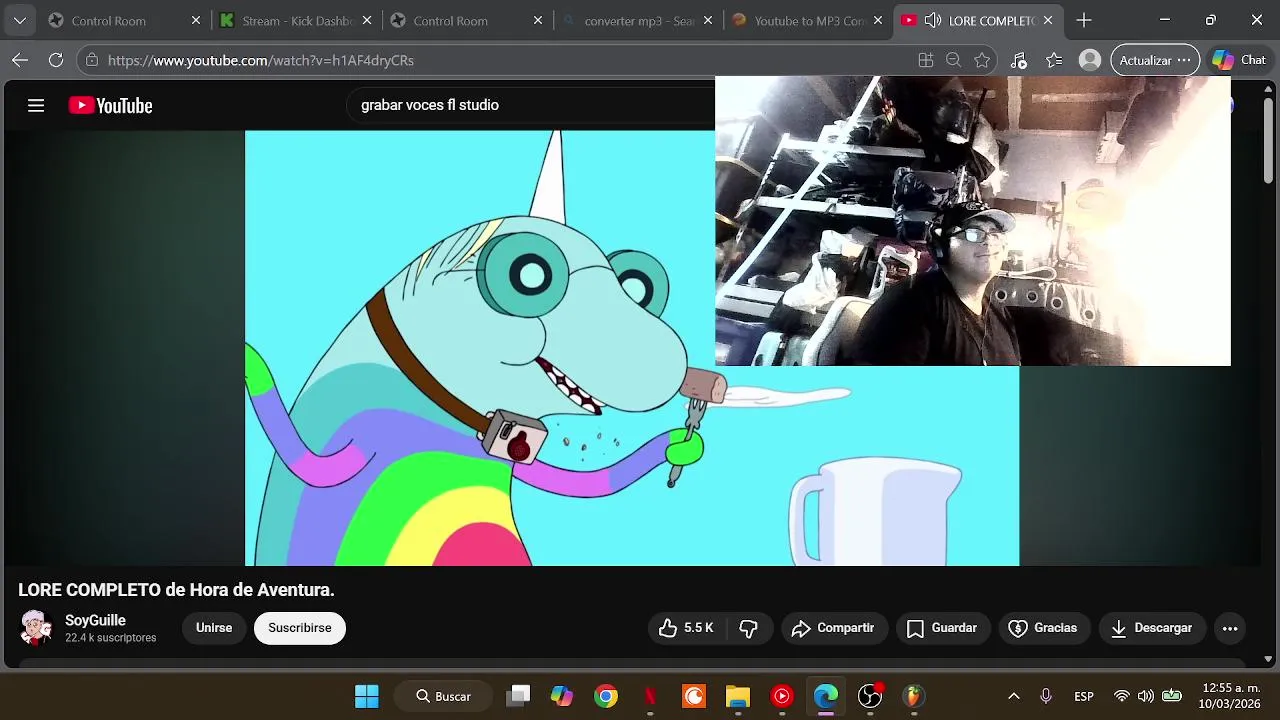1280x720 pixels.
Task: Expand the system tray hidden icons chevron
Action: coord(1013,696)
